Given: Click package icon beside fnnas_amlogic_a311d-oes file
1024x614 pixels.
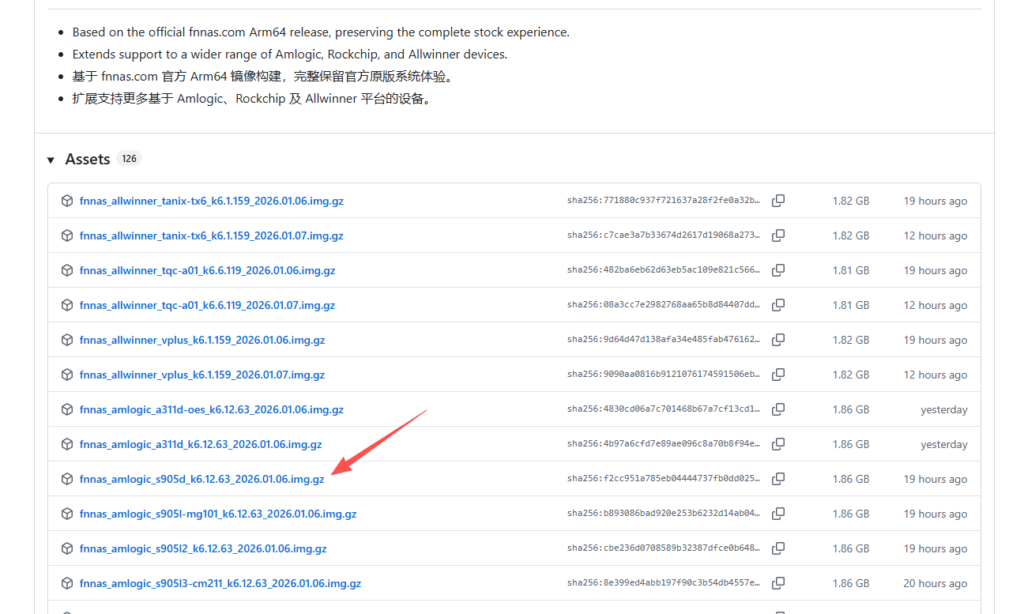Looking at the screenshot, I should pos(67,410).
